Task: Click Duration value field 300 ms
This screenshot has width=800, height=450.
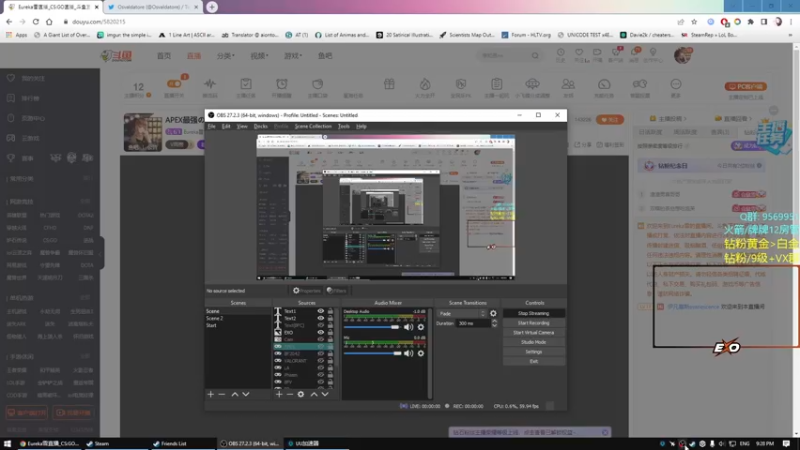Action: (473, 323)
